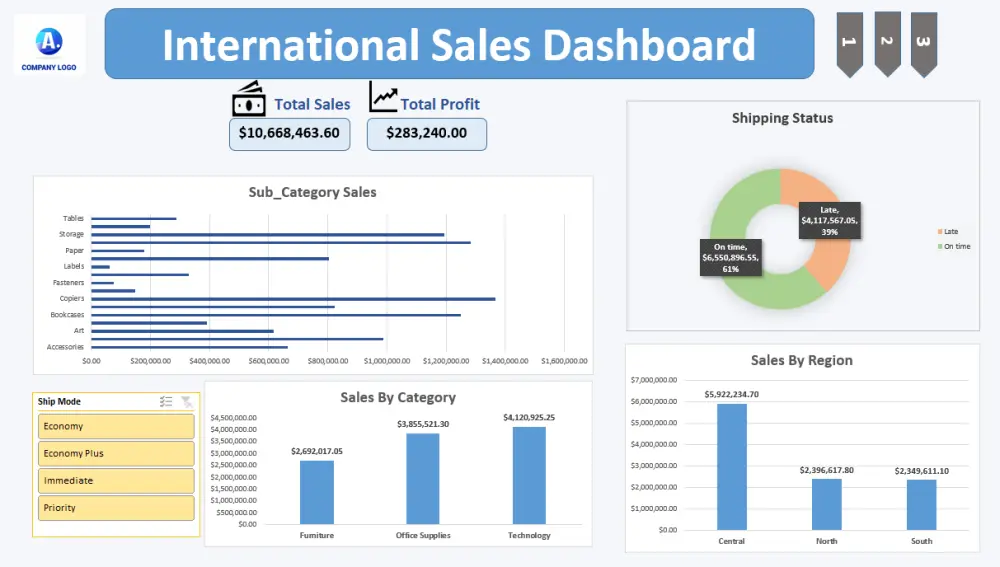Toggle multi-select in Ship Mode slicer
1000x567 pixels.
pyautogui.click(x=166, y=401)
